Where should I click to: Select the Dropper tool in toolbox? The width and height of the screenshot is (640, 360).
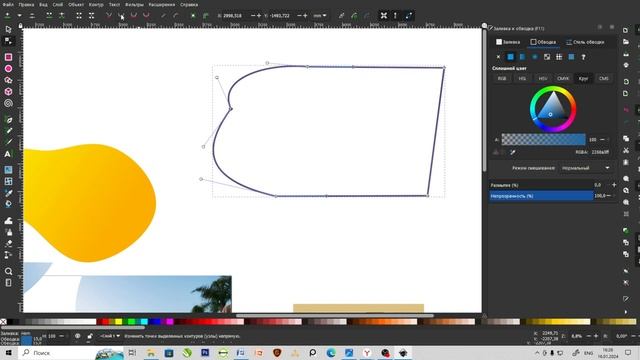coord(8,193)
